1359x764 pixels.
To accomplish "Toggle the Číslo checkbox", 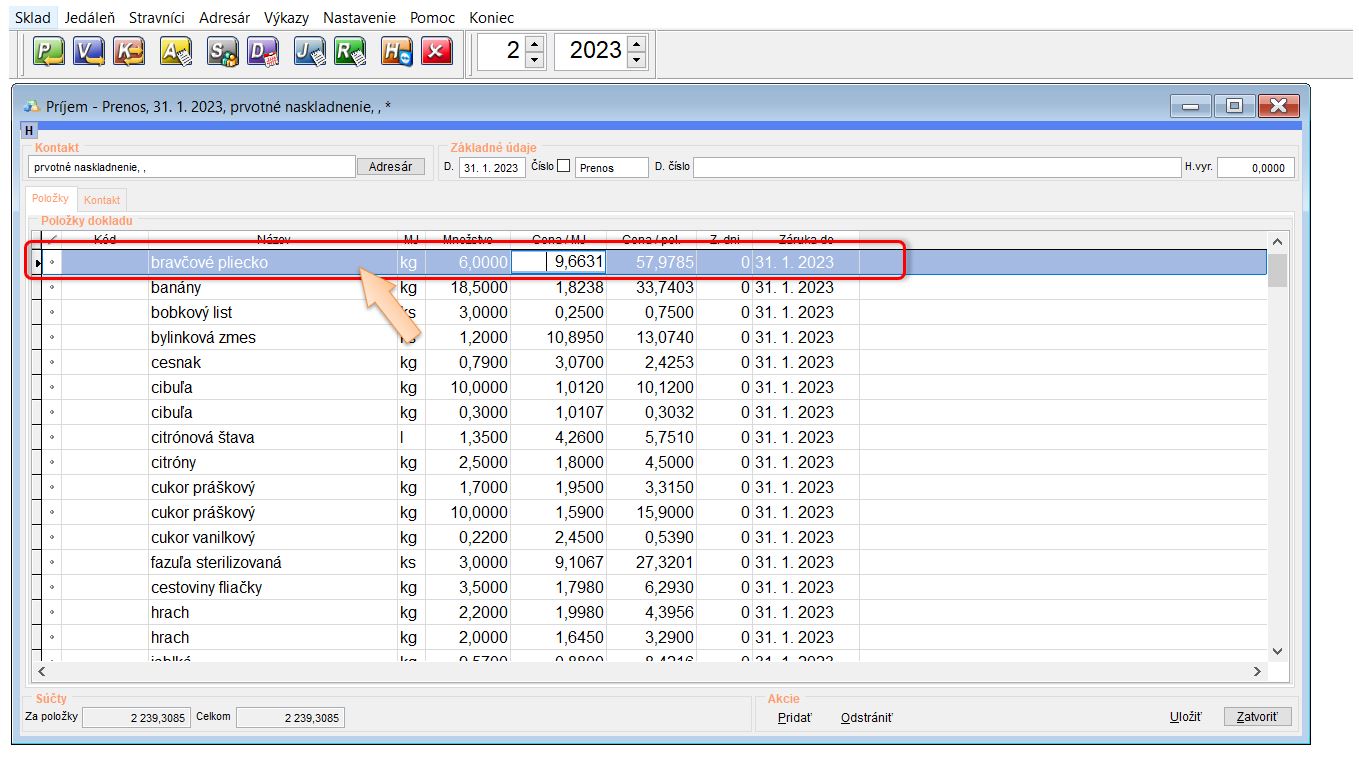I will 564,167.
